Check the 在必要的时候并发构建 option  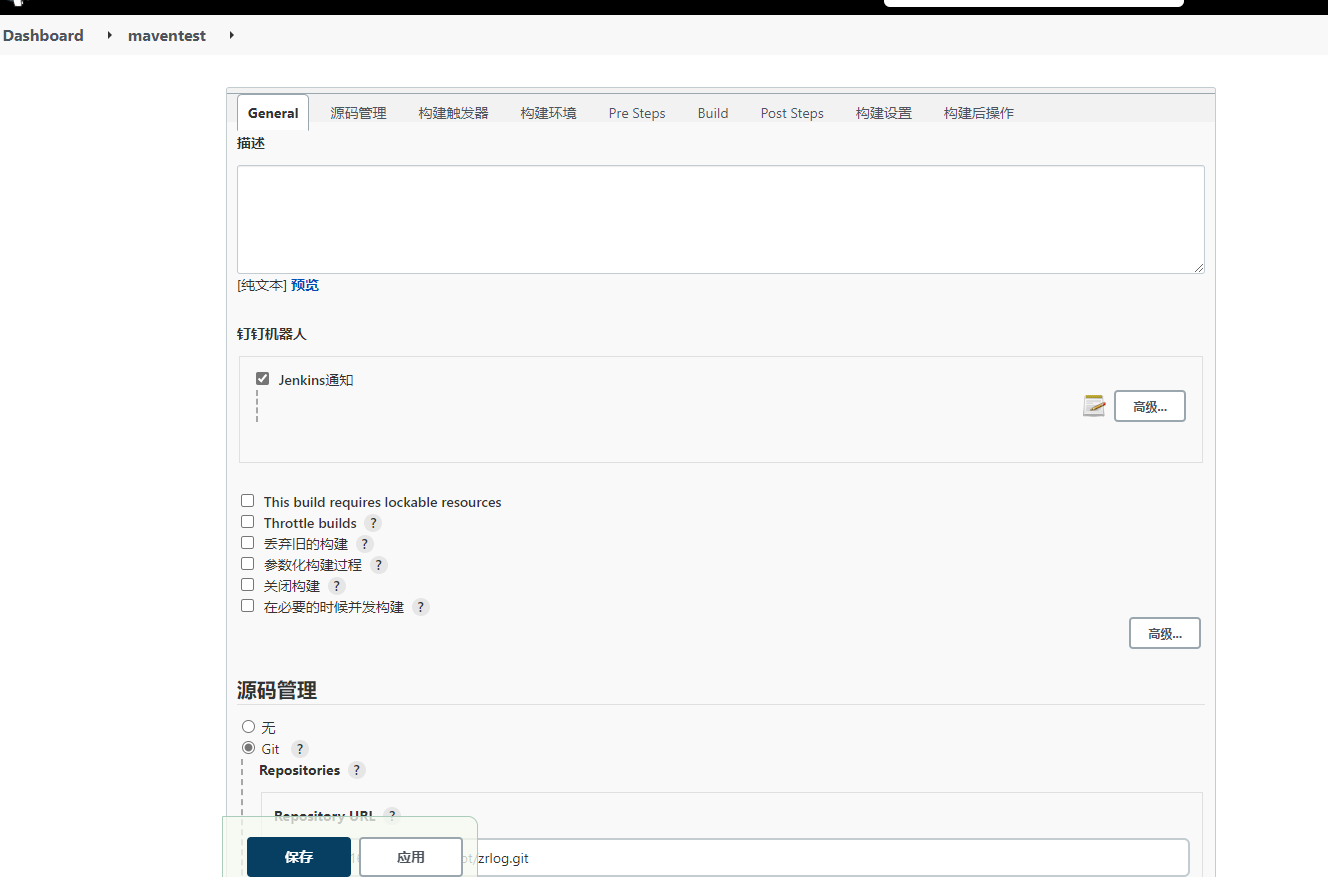pyautogui.click(x=247, y=606)
